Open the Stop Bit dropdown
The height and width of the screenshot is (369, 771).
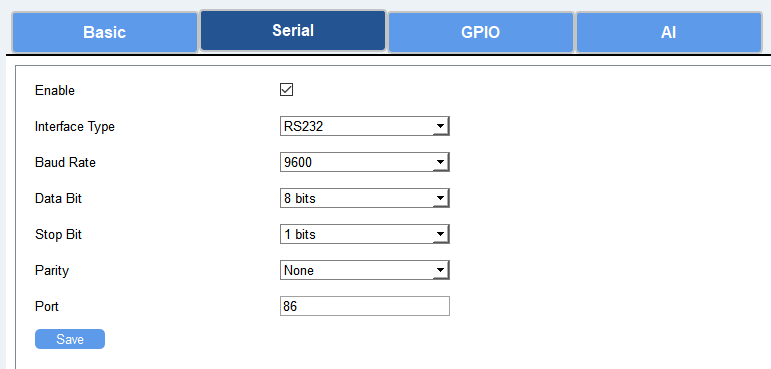pyautogui.click(x=365, y=234)
